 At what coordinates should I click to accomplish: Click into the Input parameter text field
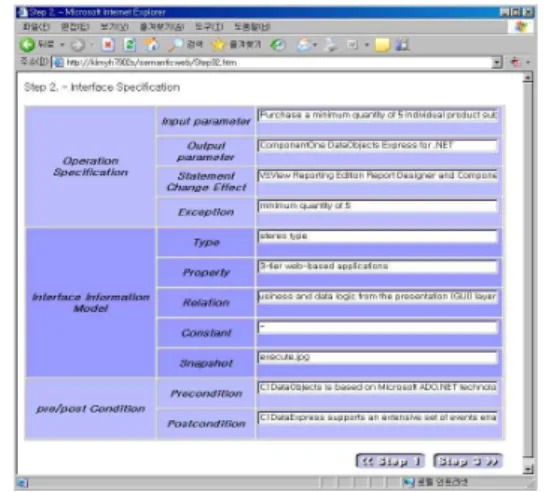[377, 115]
